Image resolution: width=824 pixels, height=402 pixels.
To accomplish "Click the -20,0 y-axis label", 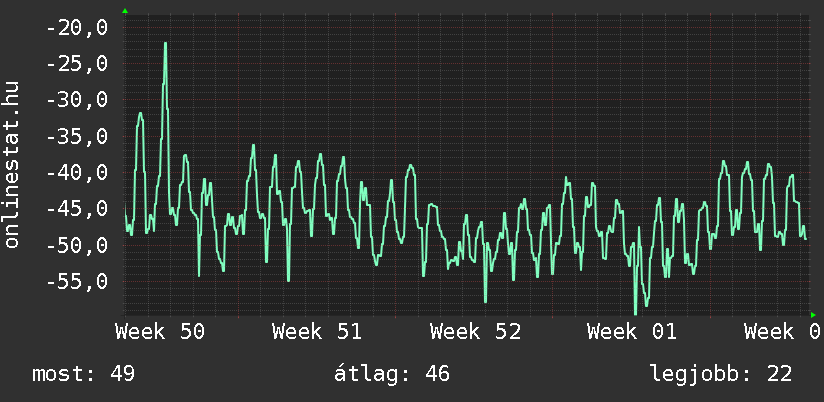I will click(x=76, y=28).
